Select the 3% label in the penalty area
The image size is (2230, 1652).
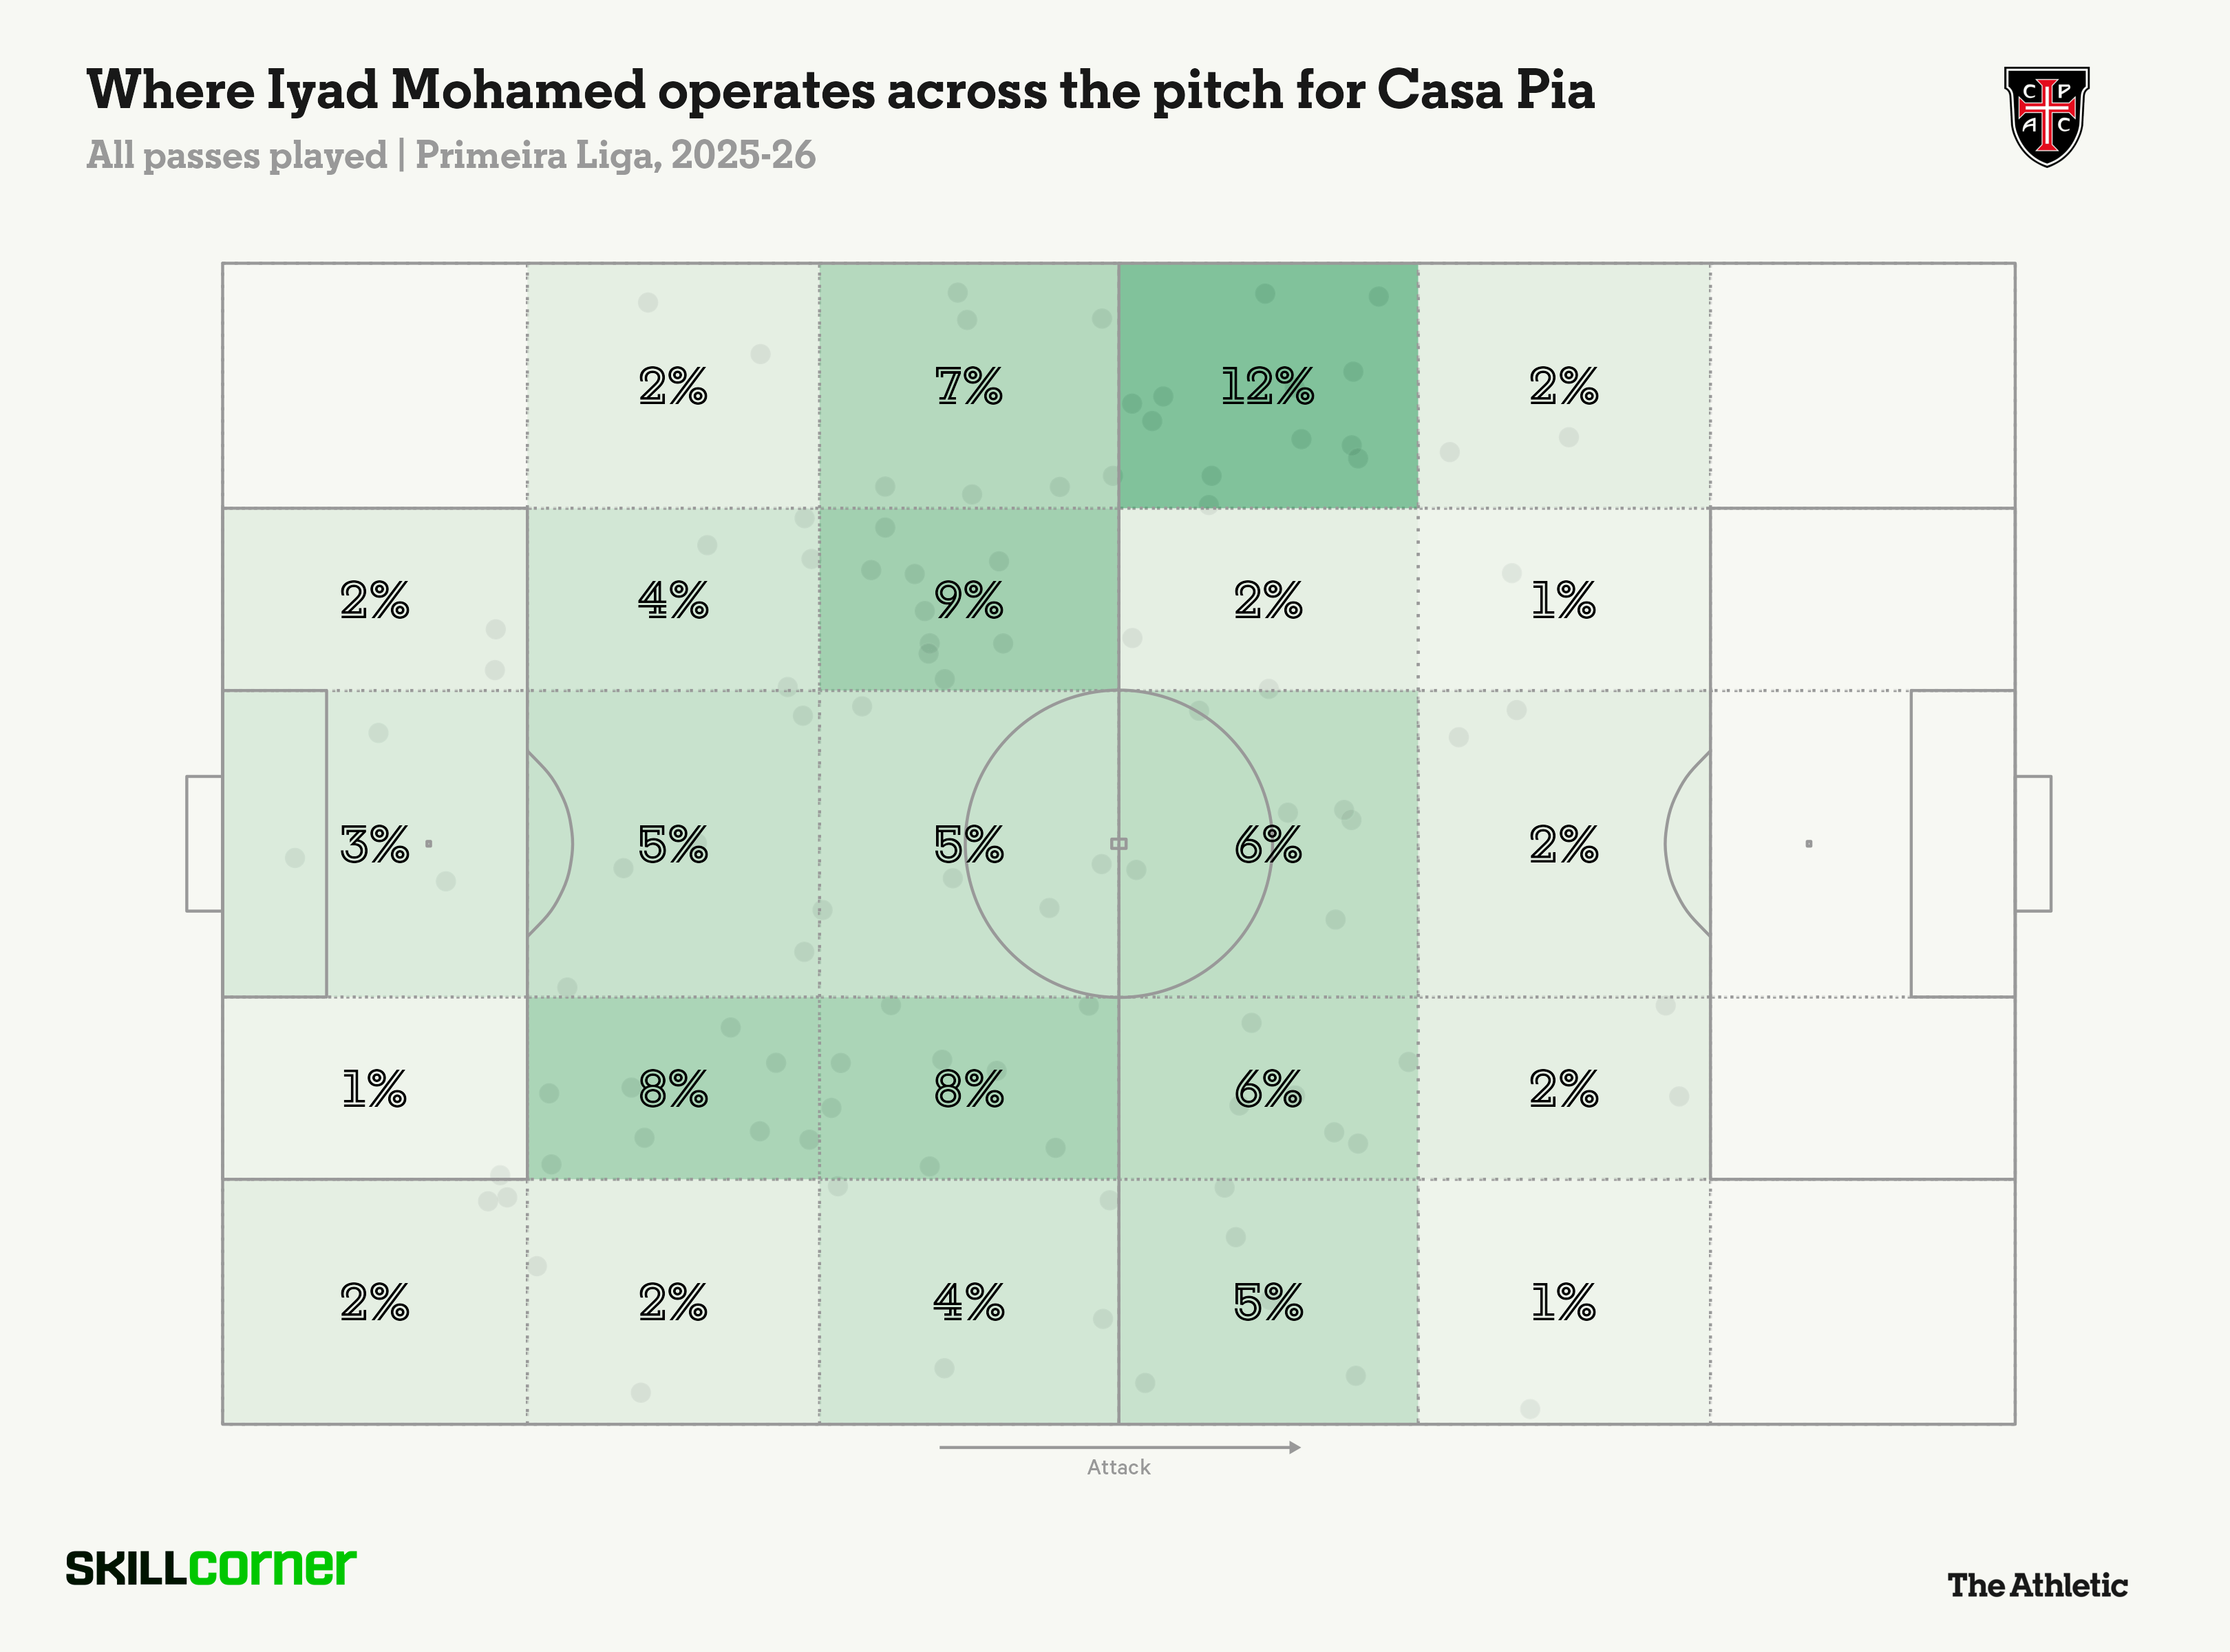[374, 845]
